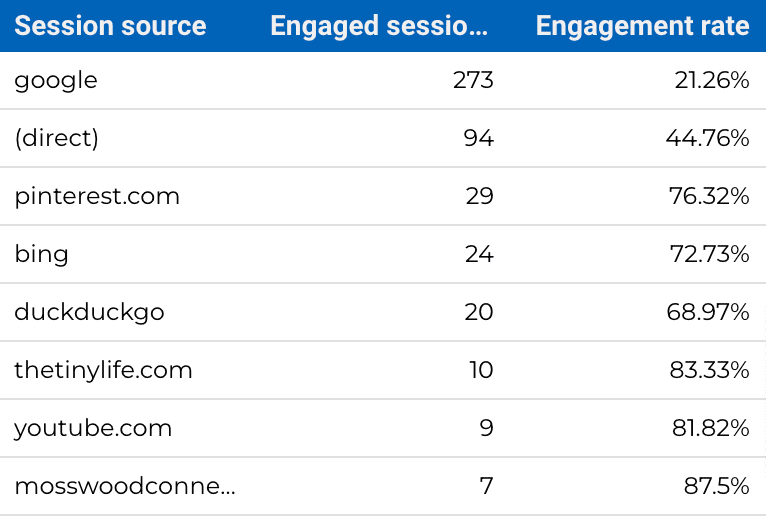The width and height of the screenshot is (766, 516).
Task: Click the pinterest.com source cell
Action: tap(97, 197)
